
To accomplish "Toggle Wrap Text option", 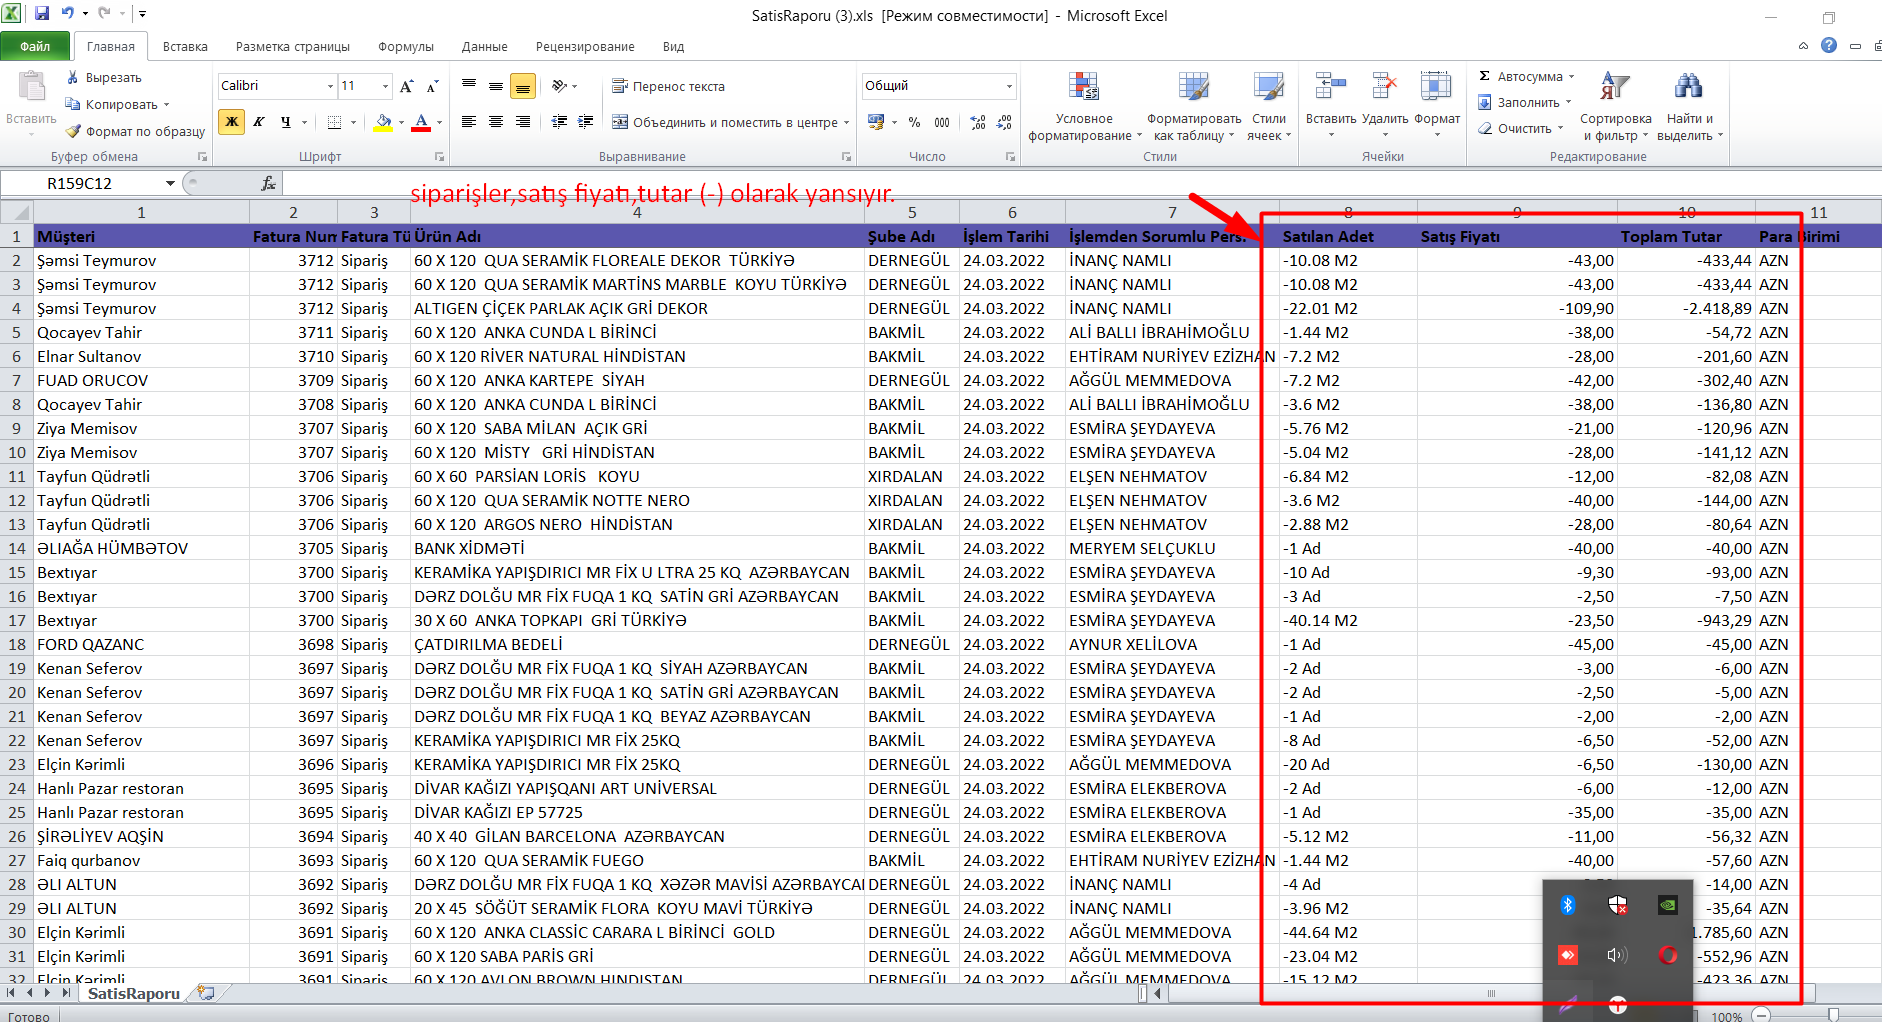I will coord(668,86).
